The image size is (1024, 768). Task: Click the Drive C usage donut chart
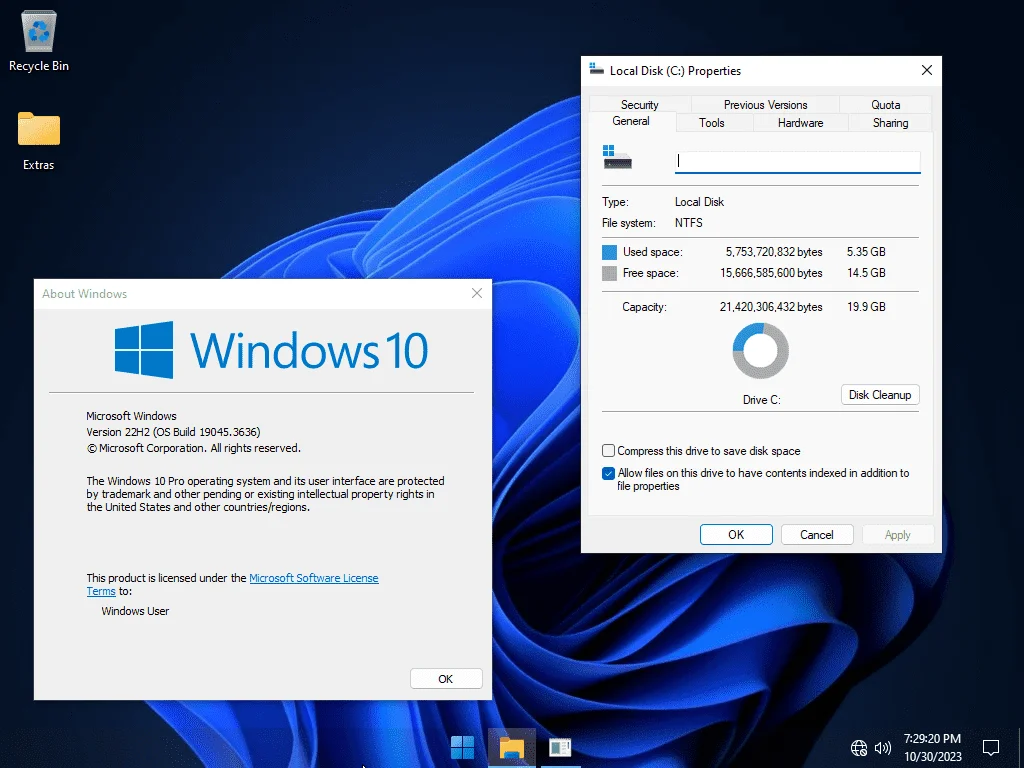(x=760, y=351)
